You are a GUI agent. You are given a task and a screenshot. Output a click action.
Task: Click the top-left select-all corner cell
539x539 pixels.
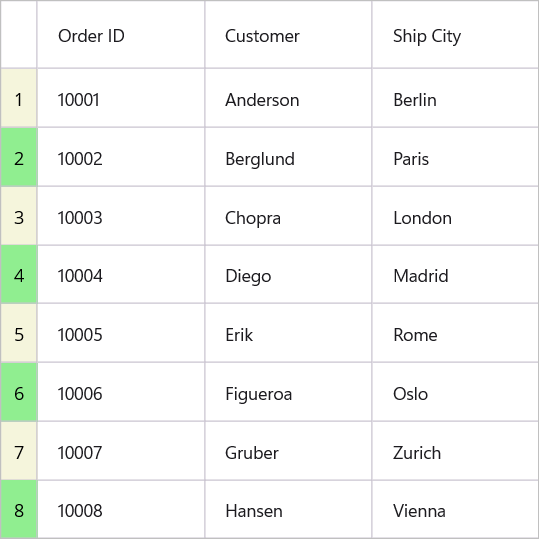click(x=19, y=34)
